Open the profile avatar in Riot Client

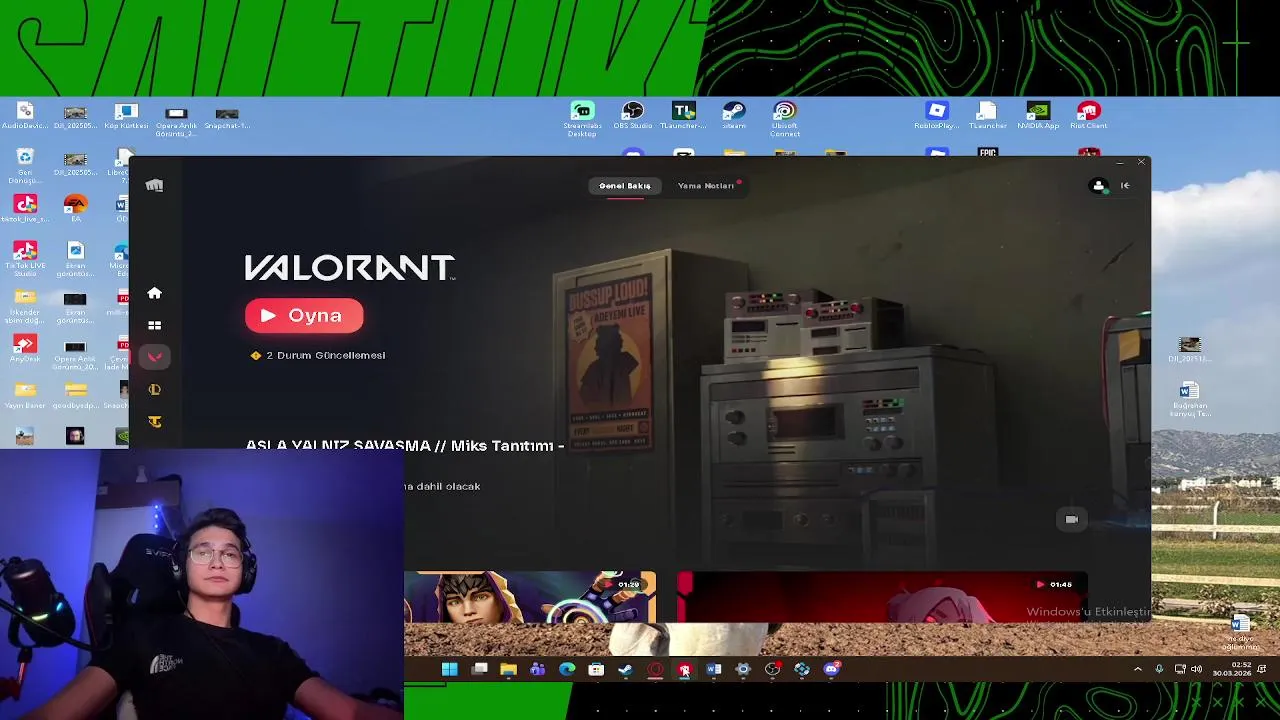[1098, 186]
